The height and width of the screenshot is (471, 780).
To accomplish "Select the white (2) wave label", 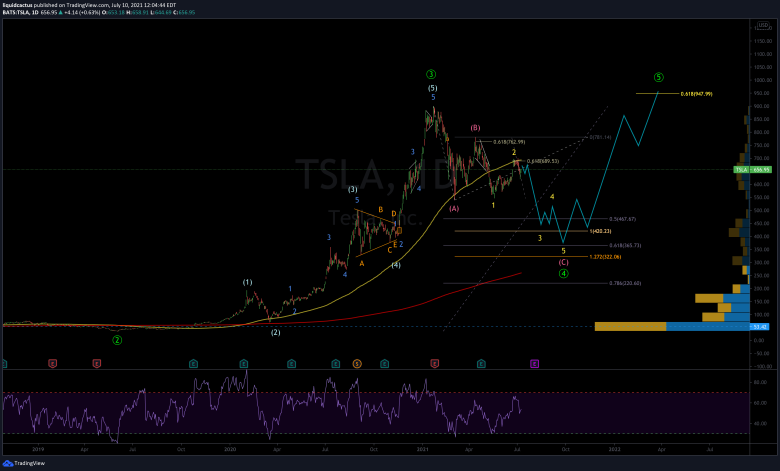I will [x=275, y=332].
